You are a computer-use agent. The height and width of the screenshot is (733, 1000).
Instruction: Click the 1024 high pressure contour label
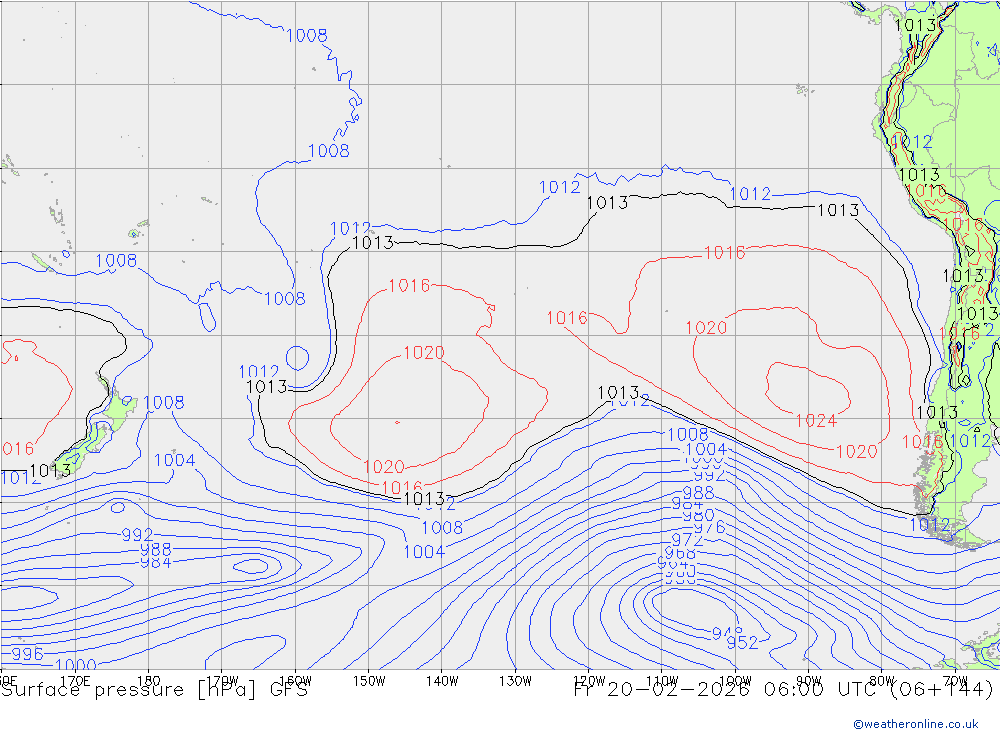click(816, 421)
